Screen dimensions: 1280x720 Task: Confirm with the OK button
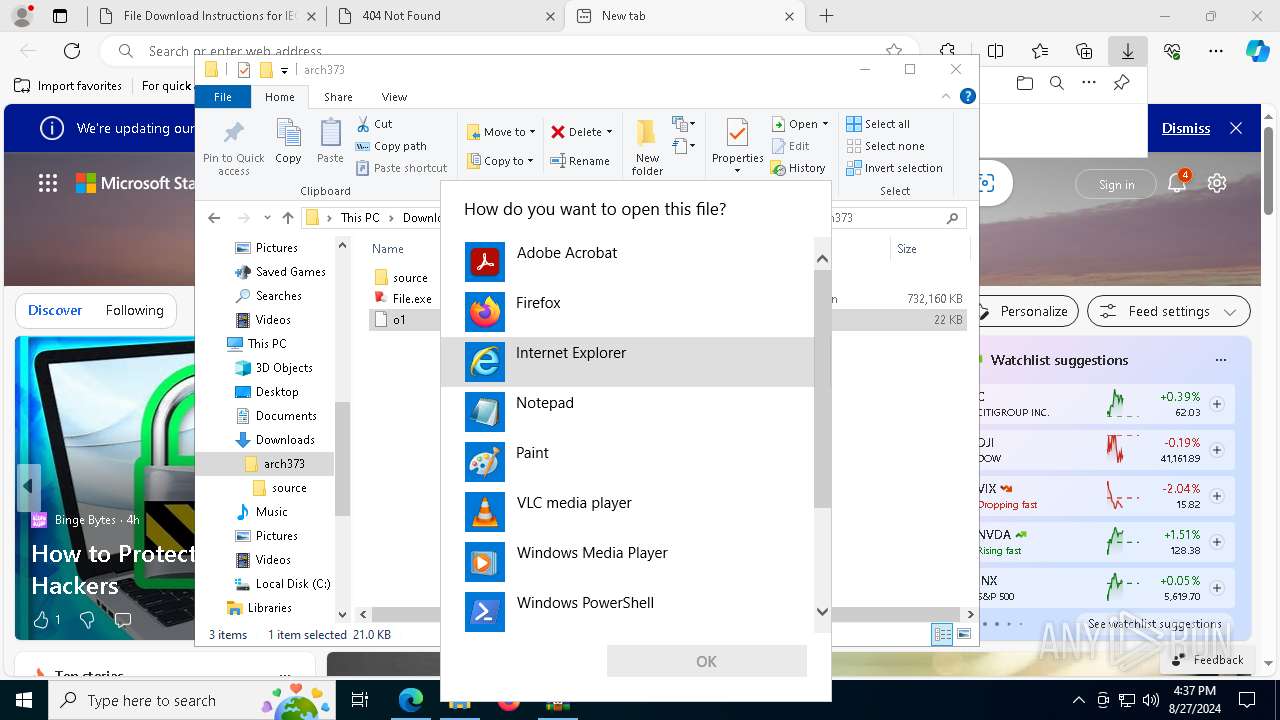706,661
